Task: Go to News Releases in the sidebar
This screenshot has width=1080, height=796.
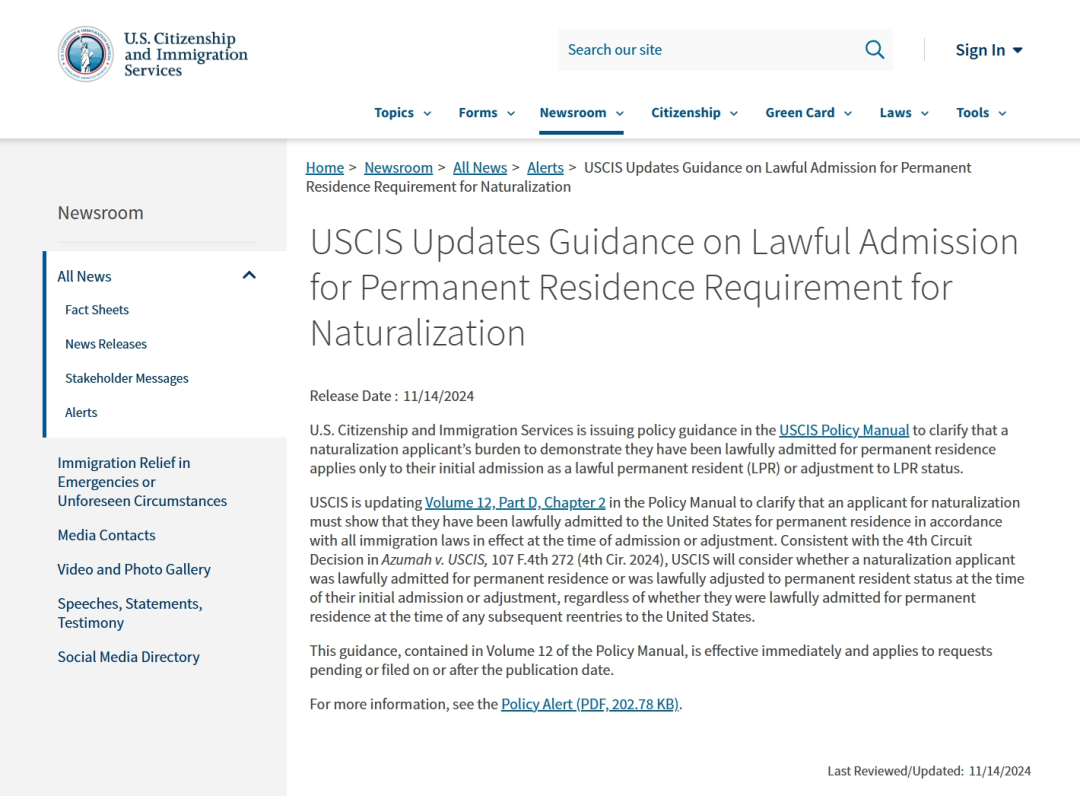Action: pos(105,344)
